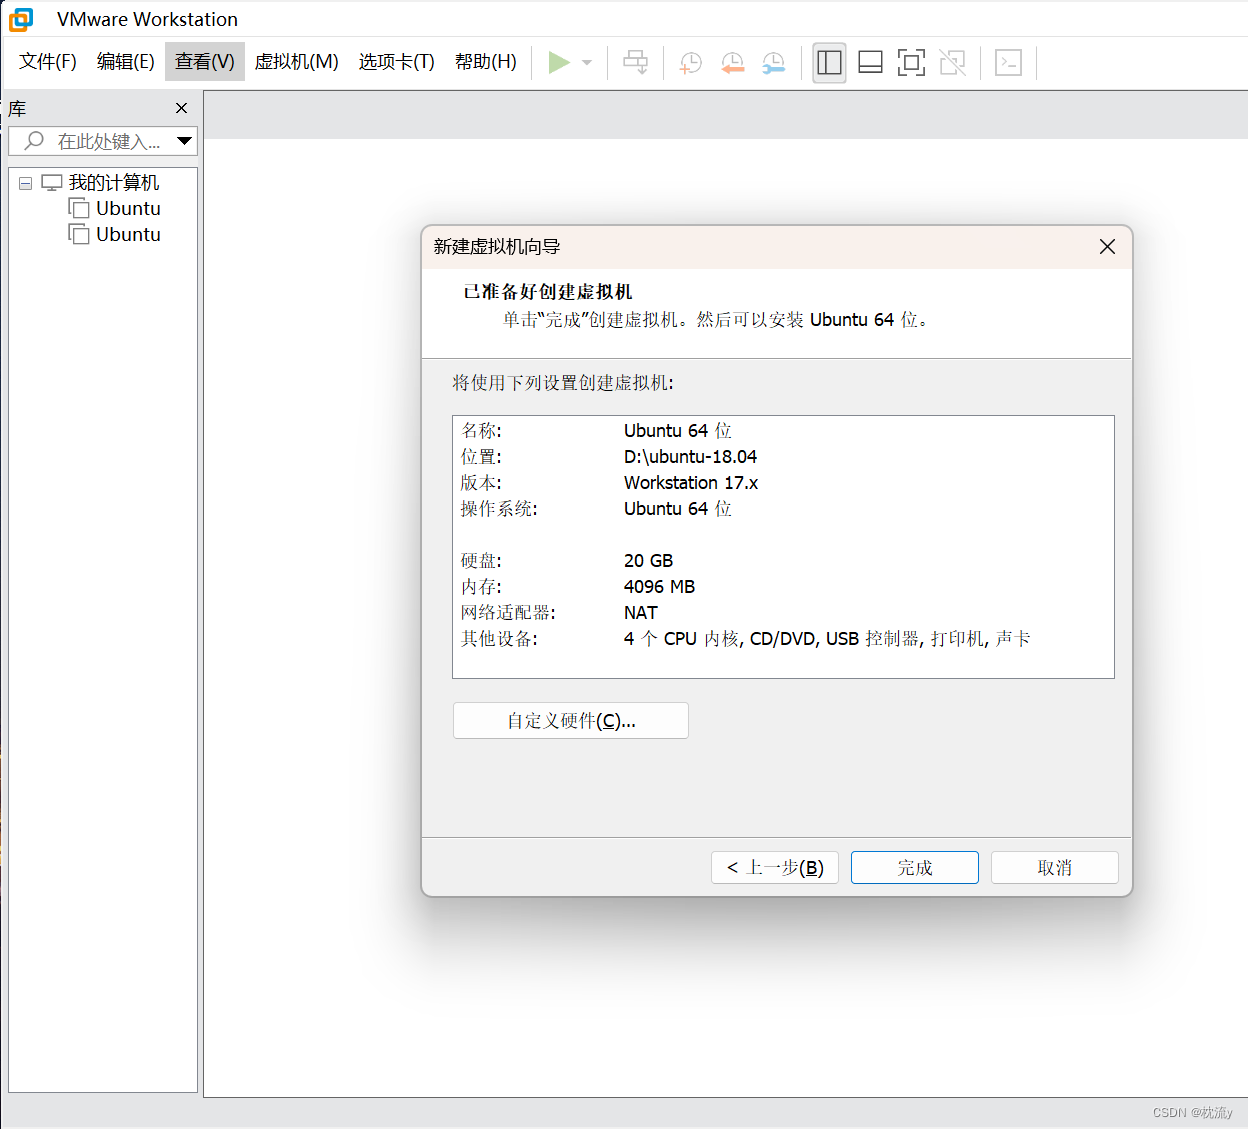Viewport: 1248px width, 1129px height.
Task: Click the NAT network adapter value
Action: 641,613
